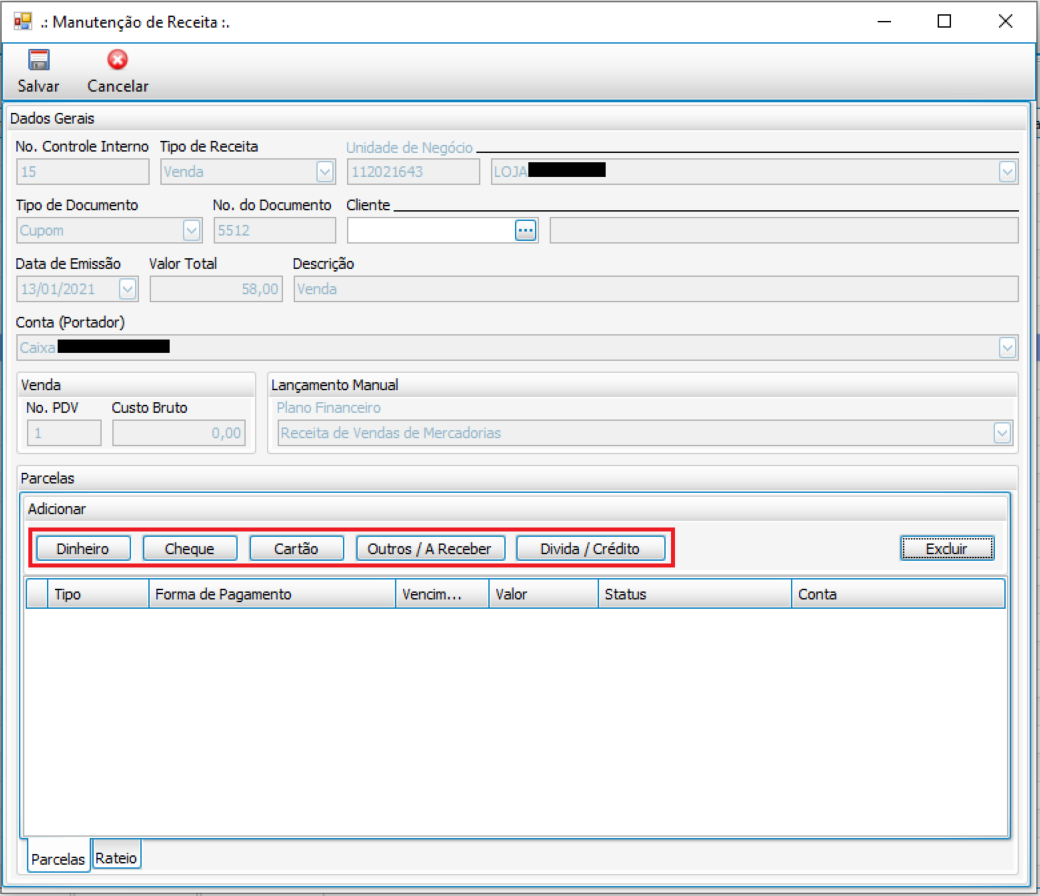This screenshot has height=896, width=1040.
Task: Sort by the Tipo column header
Action: (x=98, y=594)
